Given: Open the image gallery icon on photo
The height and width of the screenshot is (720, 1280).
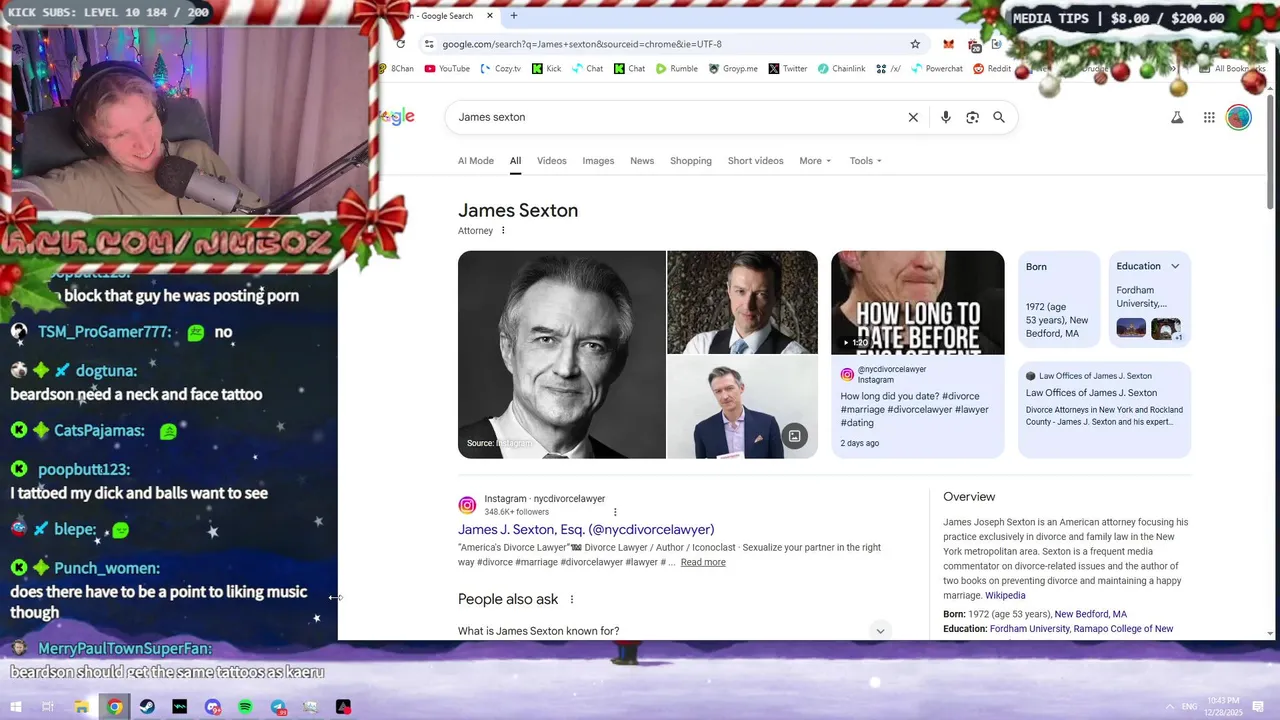Looking at the screenshot, I should 794,436.
